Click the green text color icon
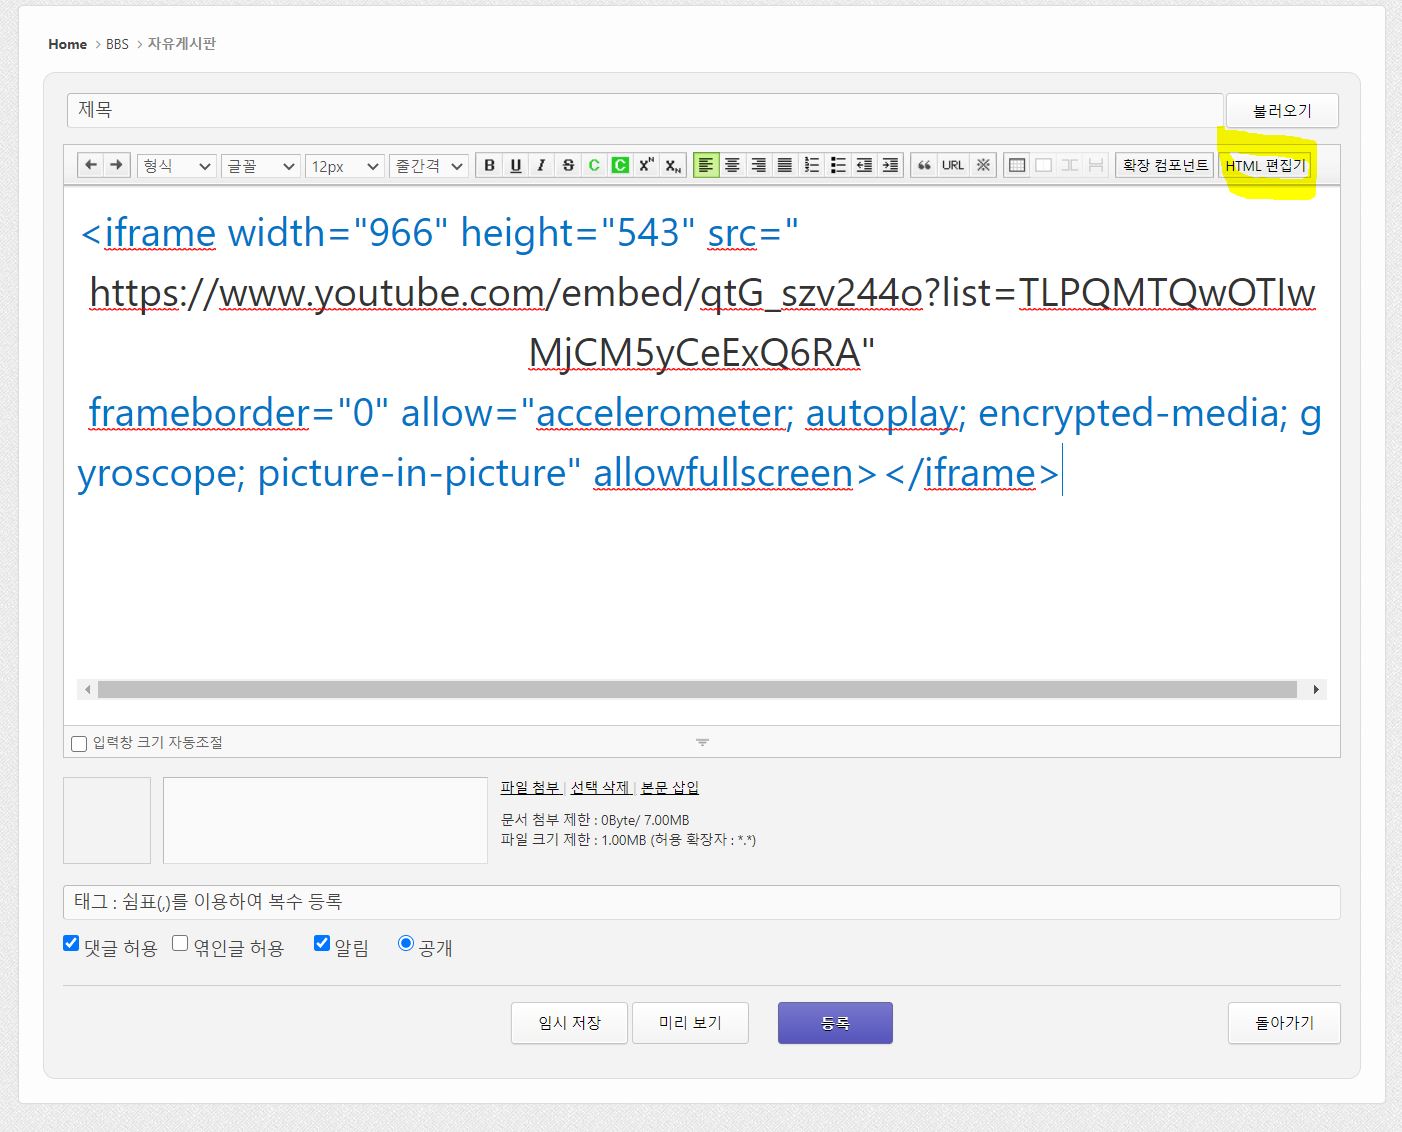Viewport: 1402px width, 1132px height. pyautogui.click(x=594, y=166)
